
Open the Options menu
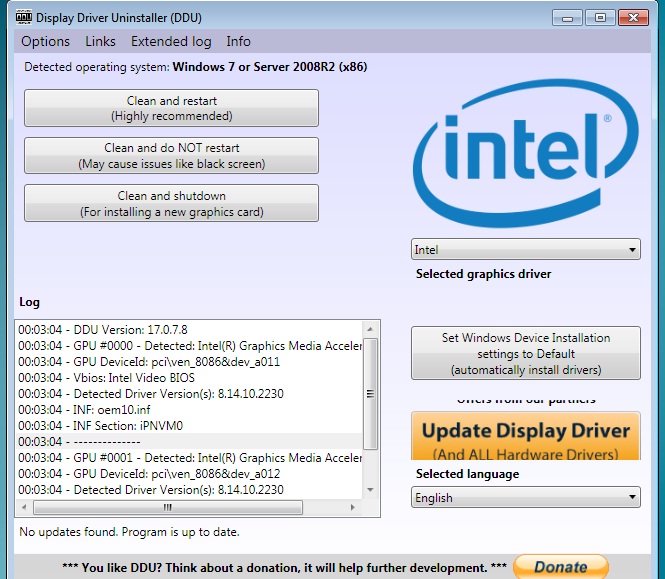(45, 42)
